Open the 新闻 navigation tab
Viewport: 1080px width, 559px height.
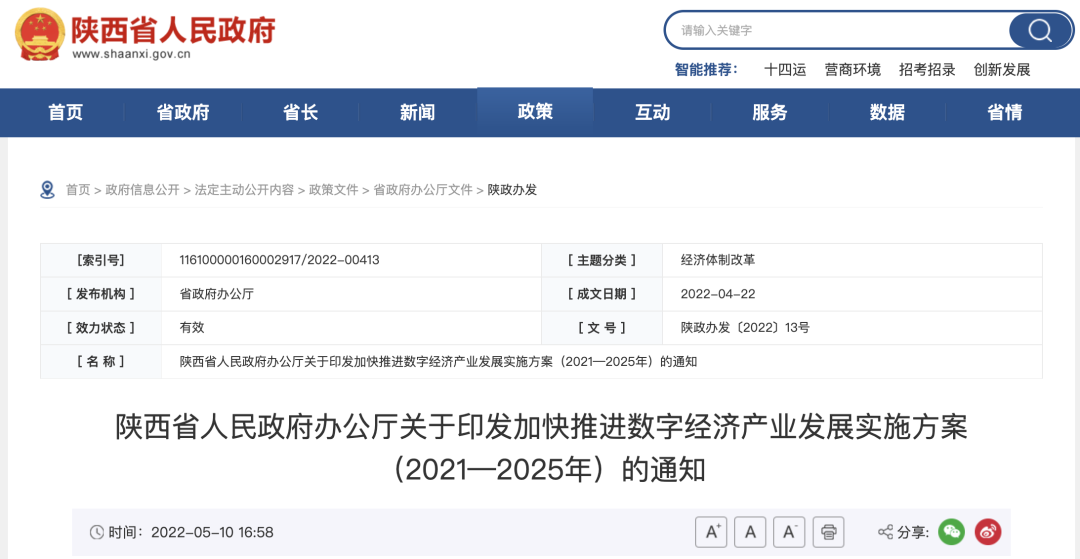pyautogui.click(x=417, y=112)
